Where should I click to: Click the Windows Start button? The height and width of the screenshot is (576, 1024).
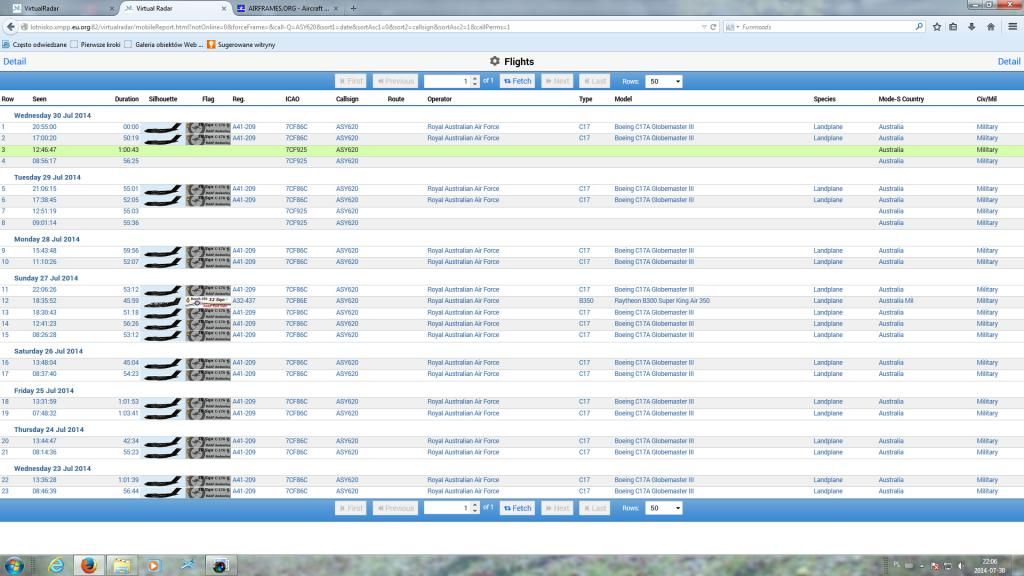point(17,564)
